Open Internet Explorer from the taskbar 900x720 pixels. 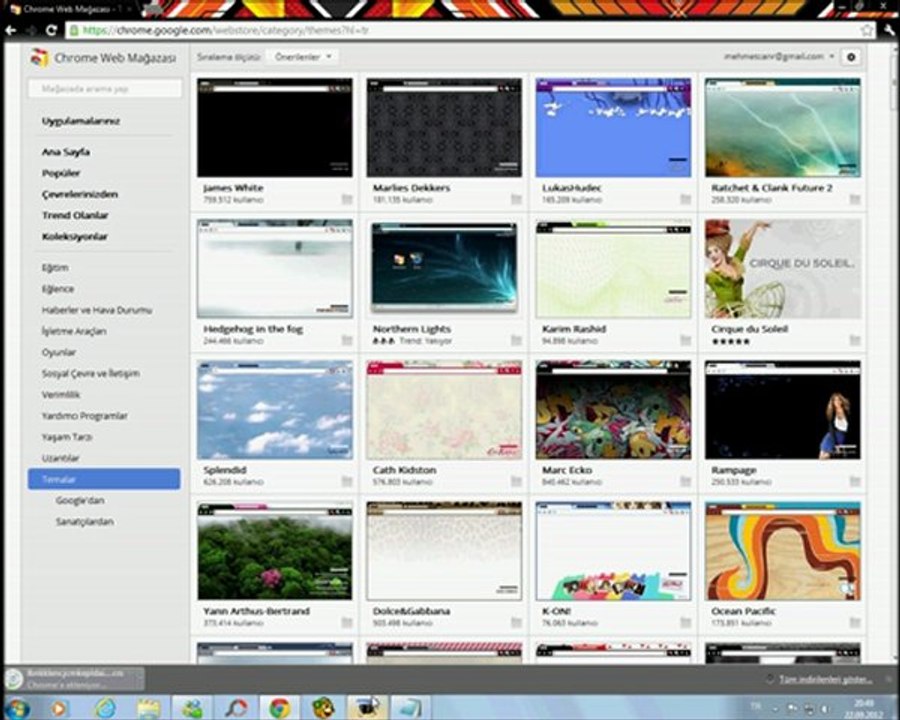(105, 708)
